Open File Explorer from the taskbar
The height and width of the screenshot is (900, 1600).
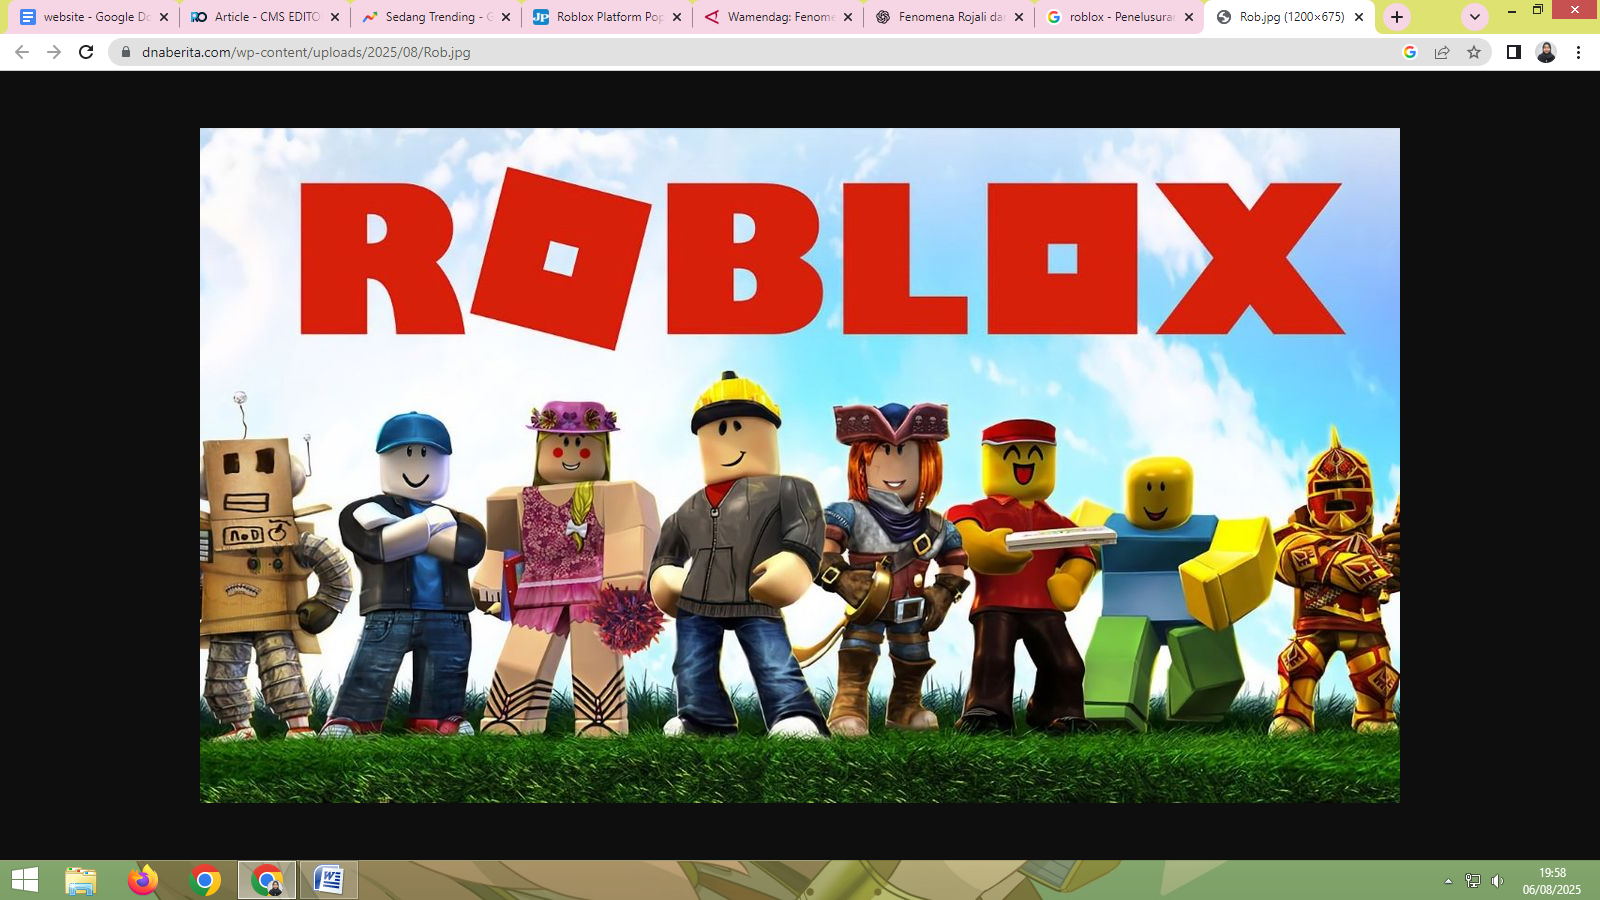click(80, 880)
